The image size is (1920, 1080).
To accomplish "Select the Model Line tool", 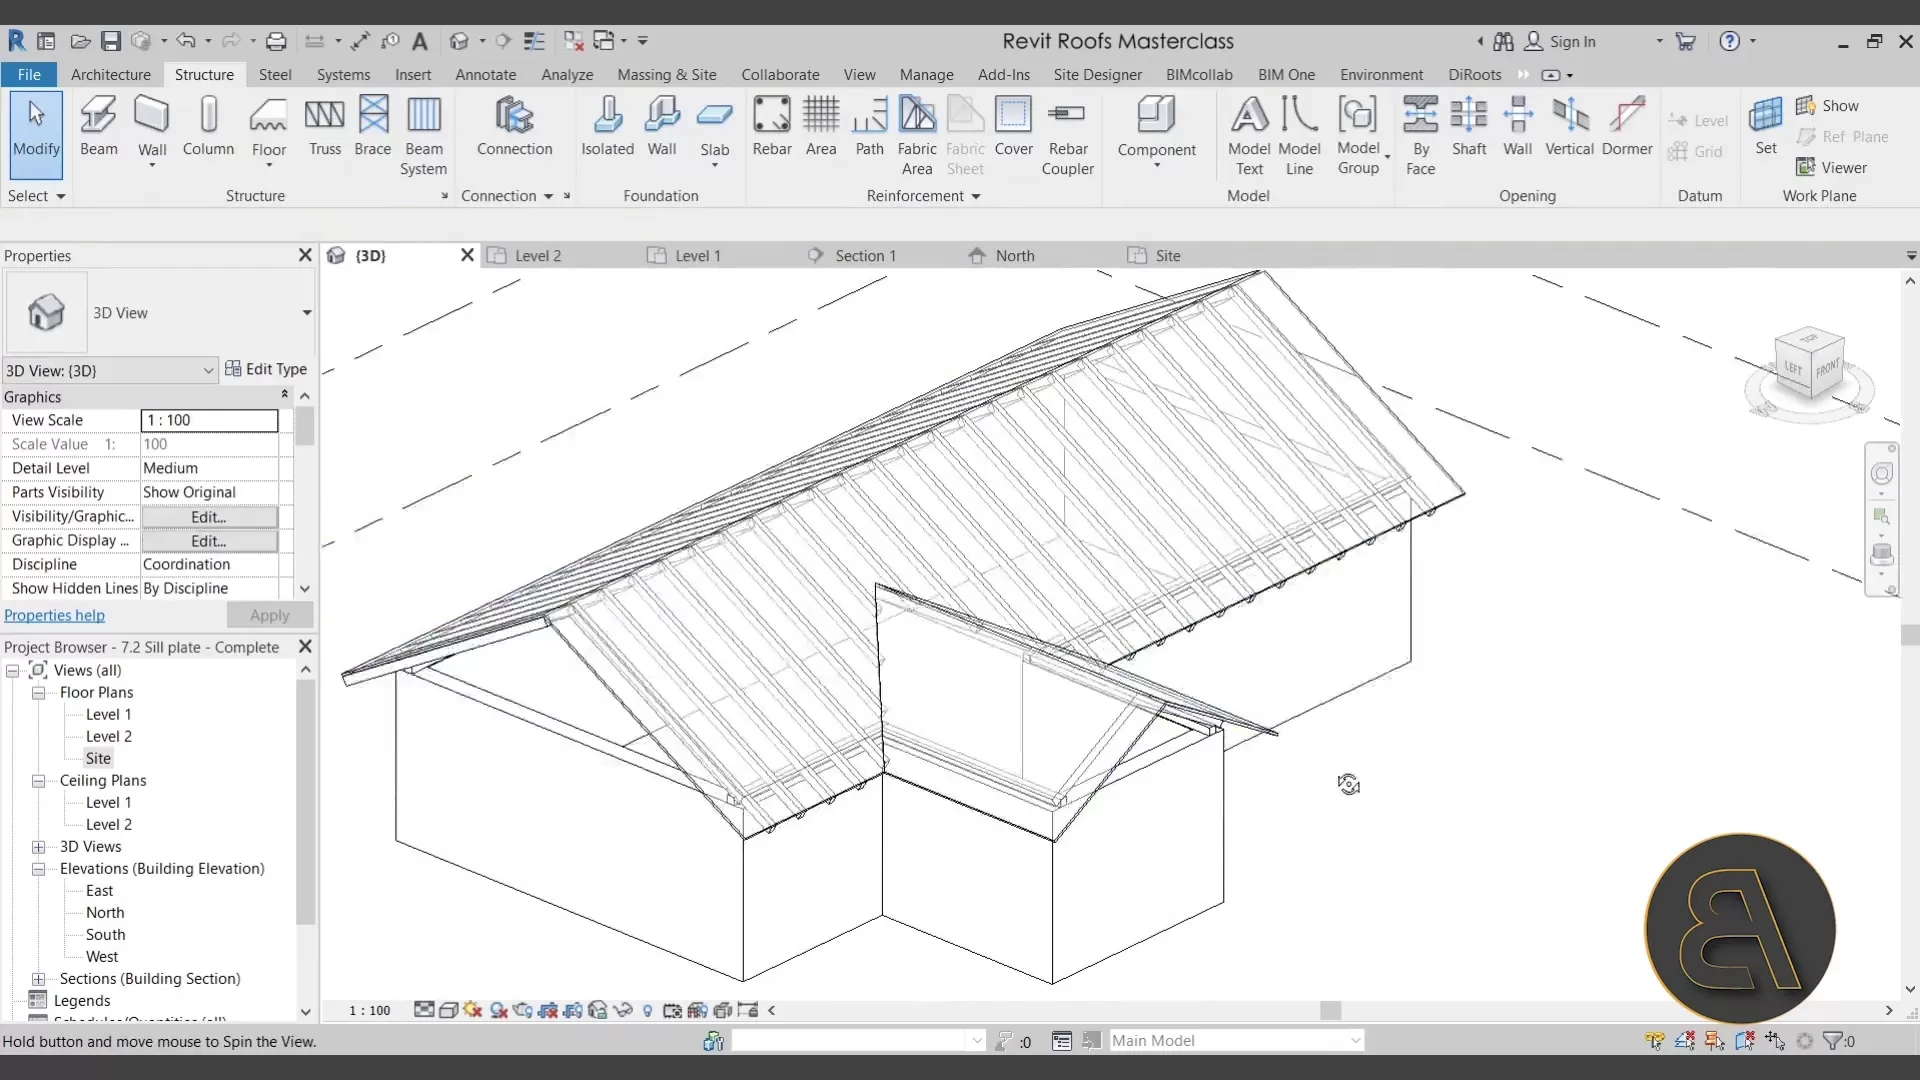I will click(1299, 135).
